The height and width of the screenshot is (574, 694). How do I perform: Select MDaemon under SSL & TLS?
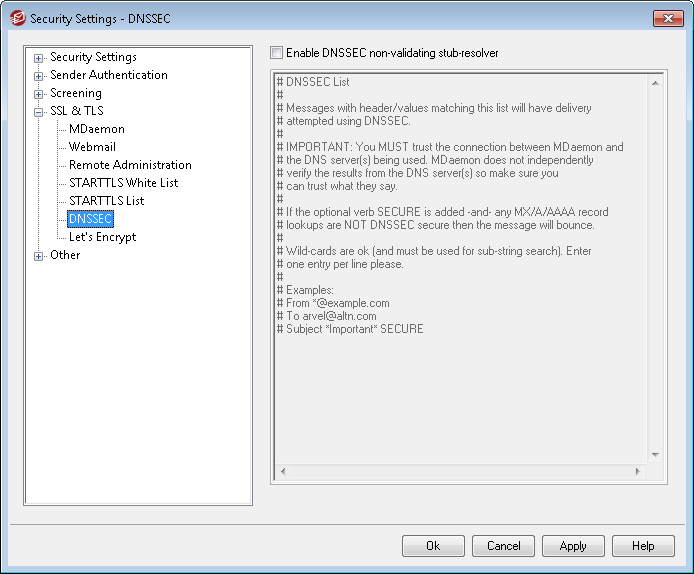click(96, 129)
